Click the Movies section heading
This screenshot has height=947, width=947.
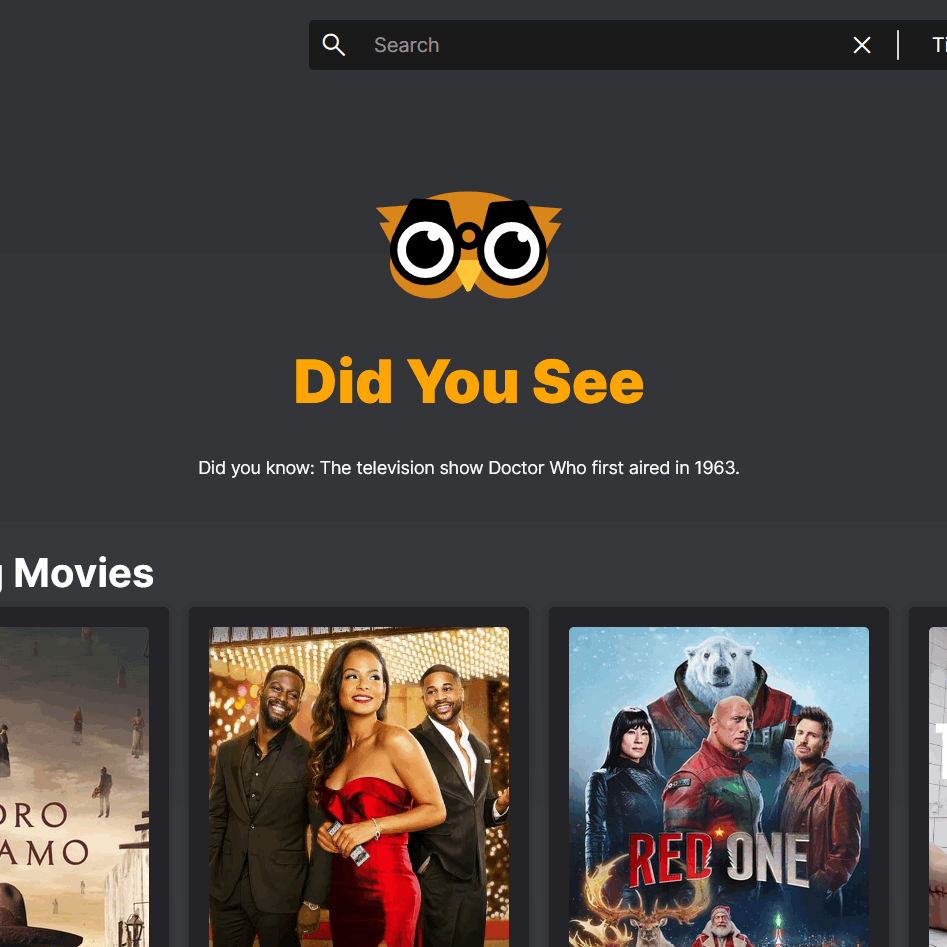(x=83, y=573)
